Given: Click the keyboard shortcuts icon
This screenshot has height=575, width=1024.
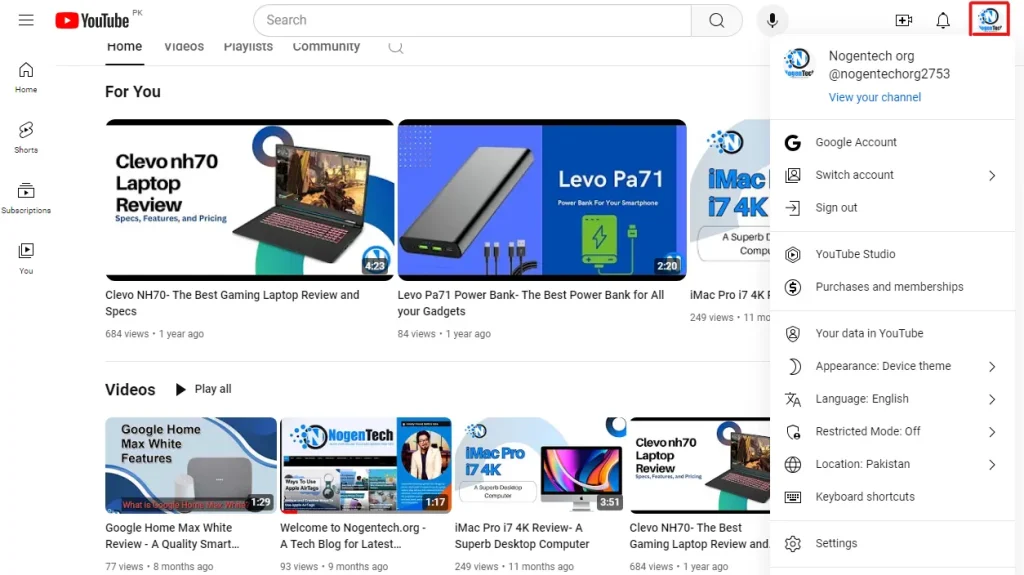Looking at the screenshot, I should 793,497.
